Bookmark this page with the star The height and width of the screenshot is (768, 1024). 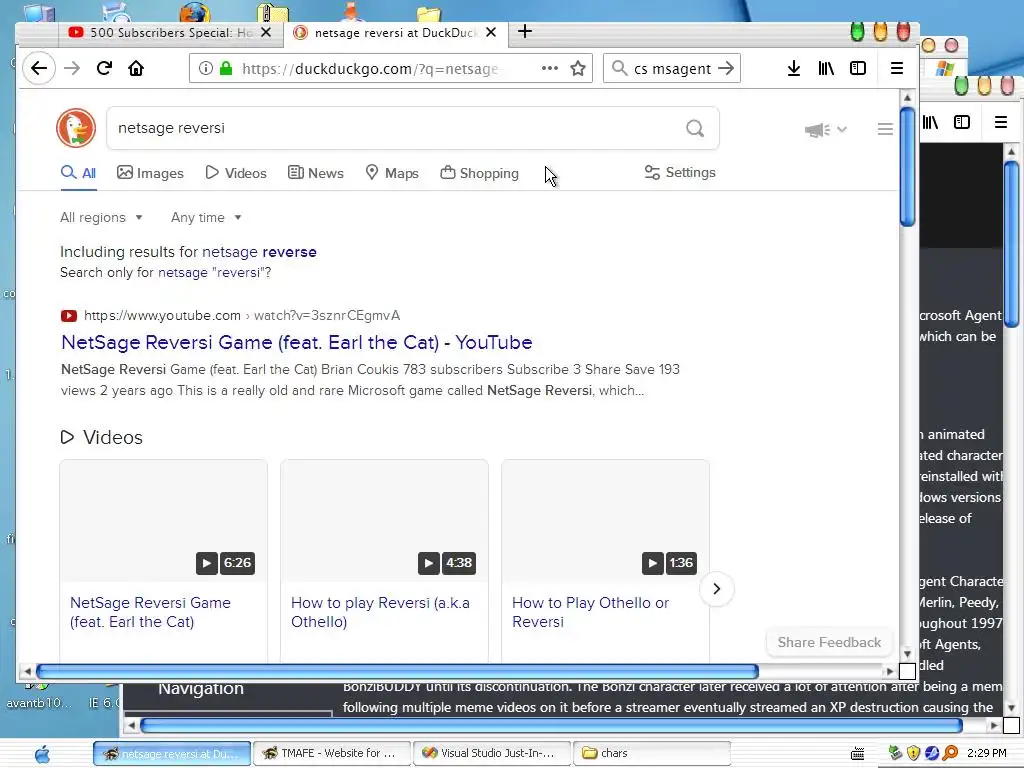pyautogui.click(x=578, y=69)
